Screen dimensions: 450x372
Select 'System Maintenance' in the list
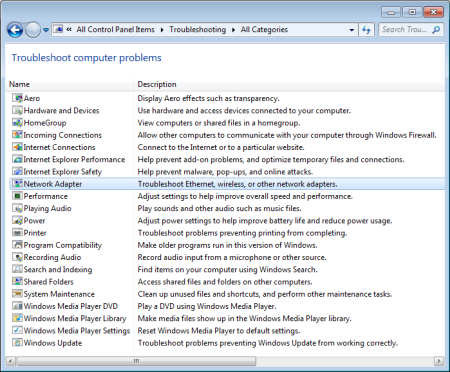pyautogui.click(x=59, y=294)
